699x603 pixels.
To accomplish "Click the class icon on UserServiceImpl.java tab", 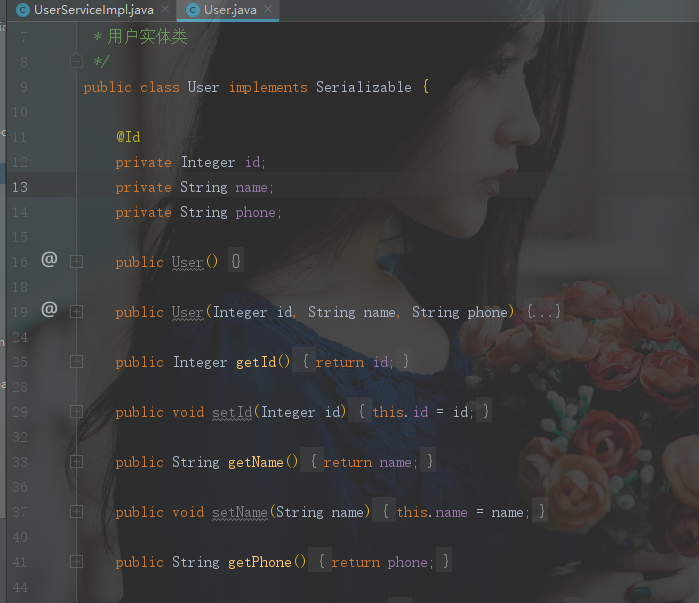I will click(x=23, y=10).
